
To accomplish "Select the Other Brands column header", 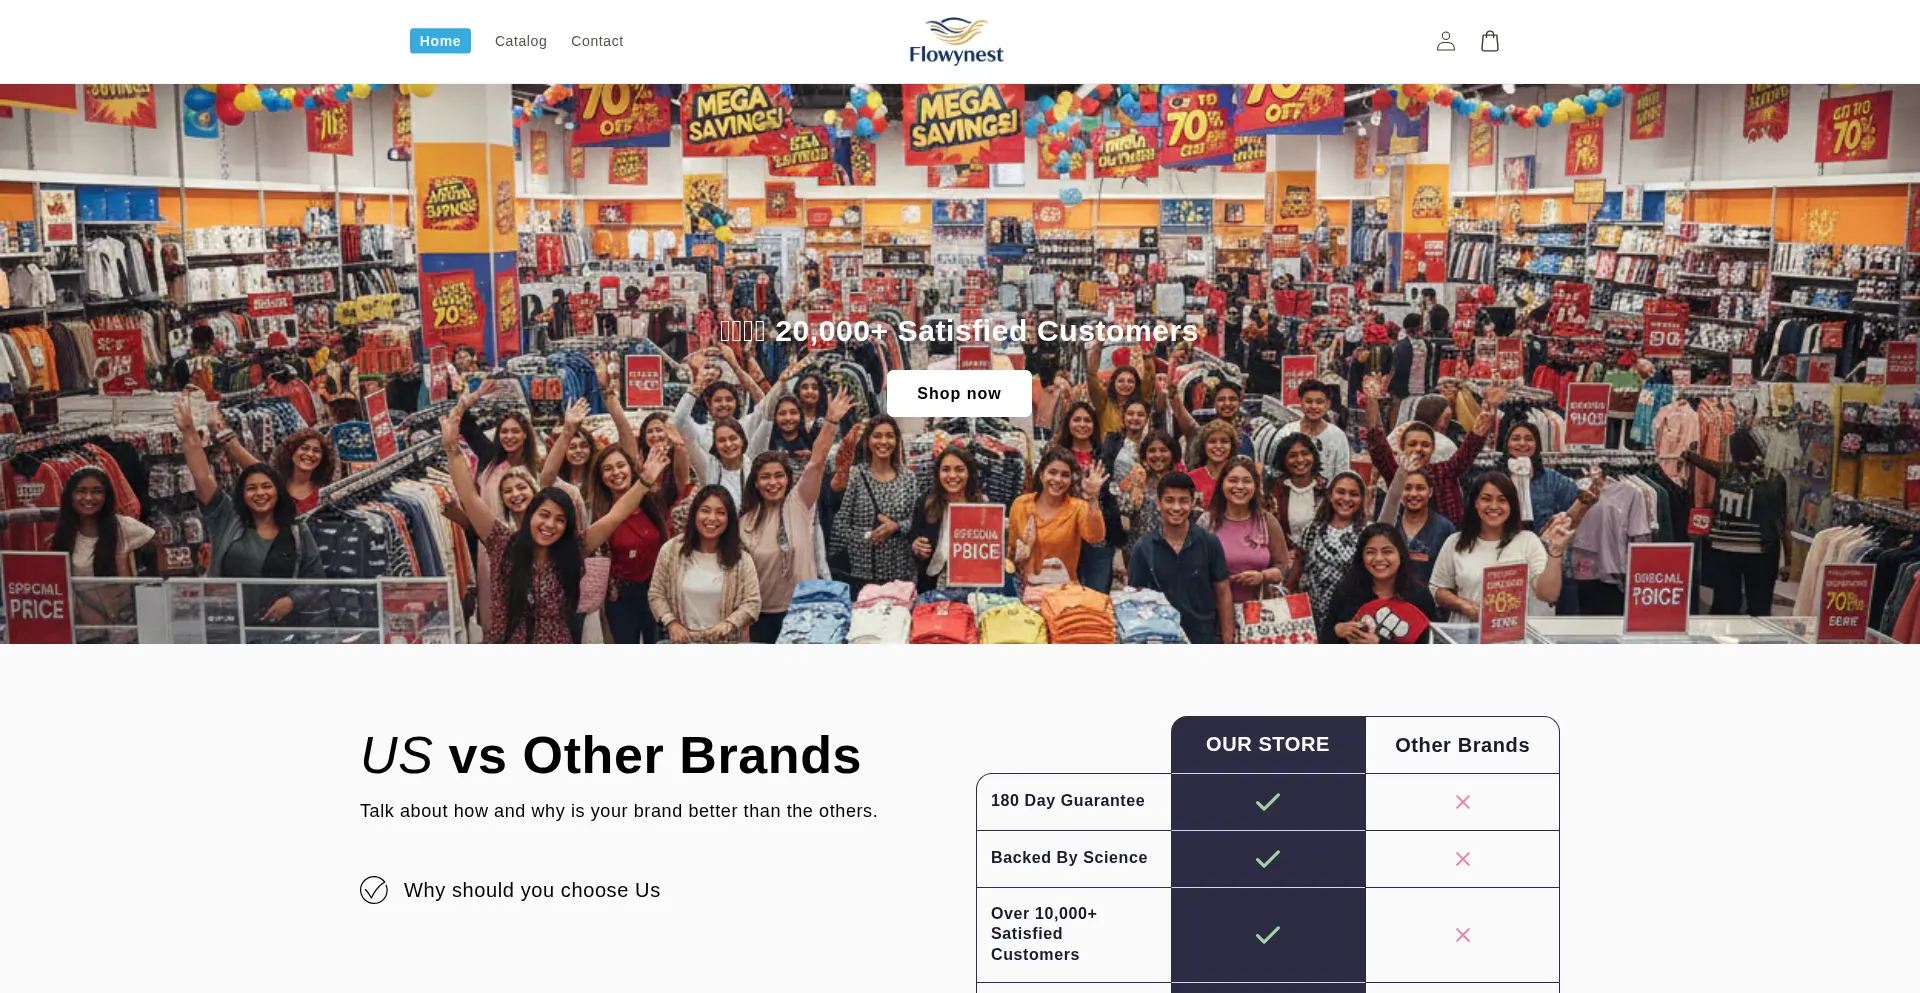I will 1462,745.
